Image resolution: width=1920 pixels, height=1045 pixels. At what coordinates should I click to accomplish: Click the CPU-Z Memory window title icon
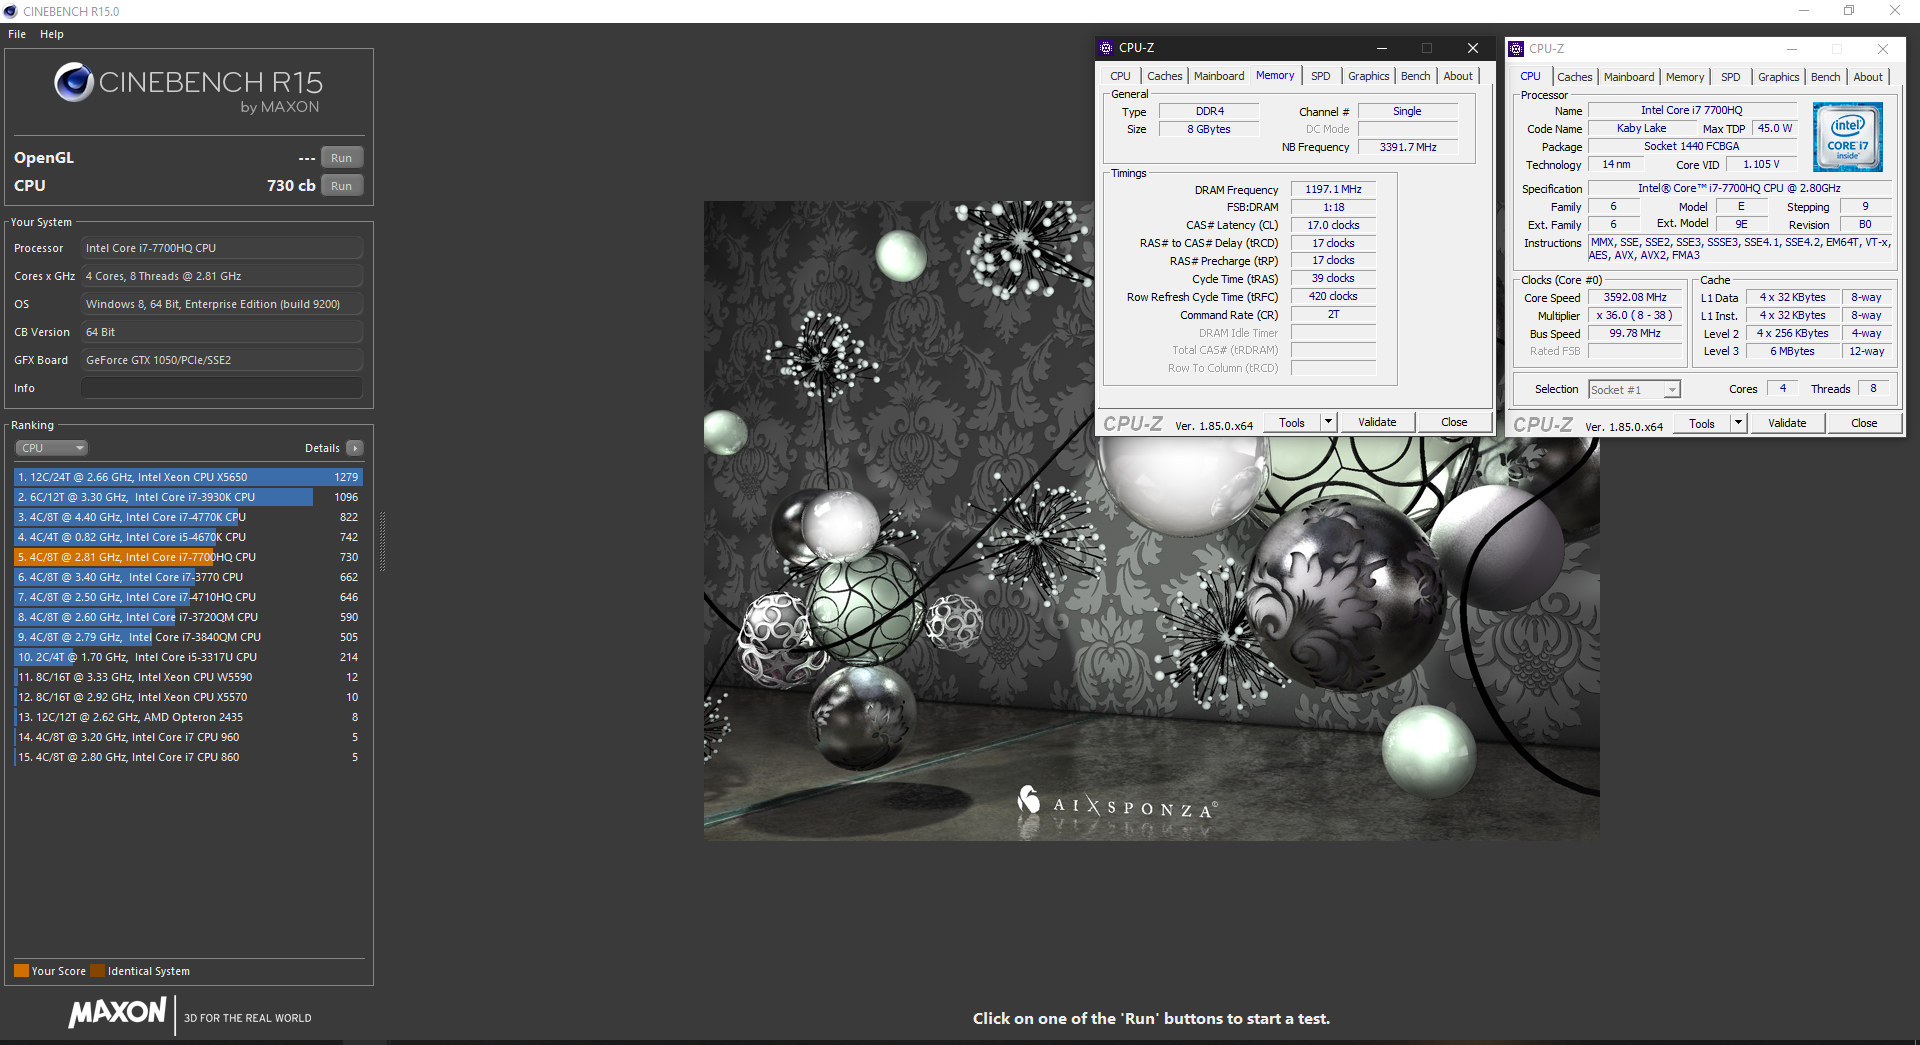pyautogui.click(x=1106, y=48)
